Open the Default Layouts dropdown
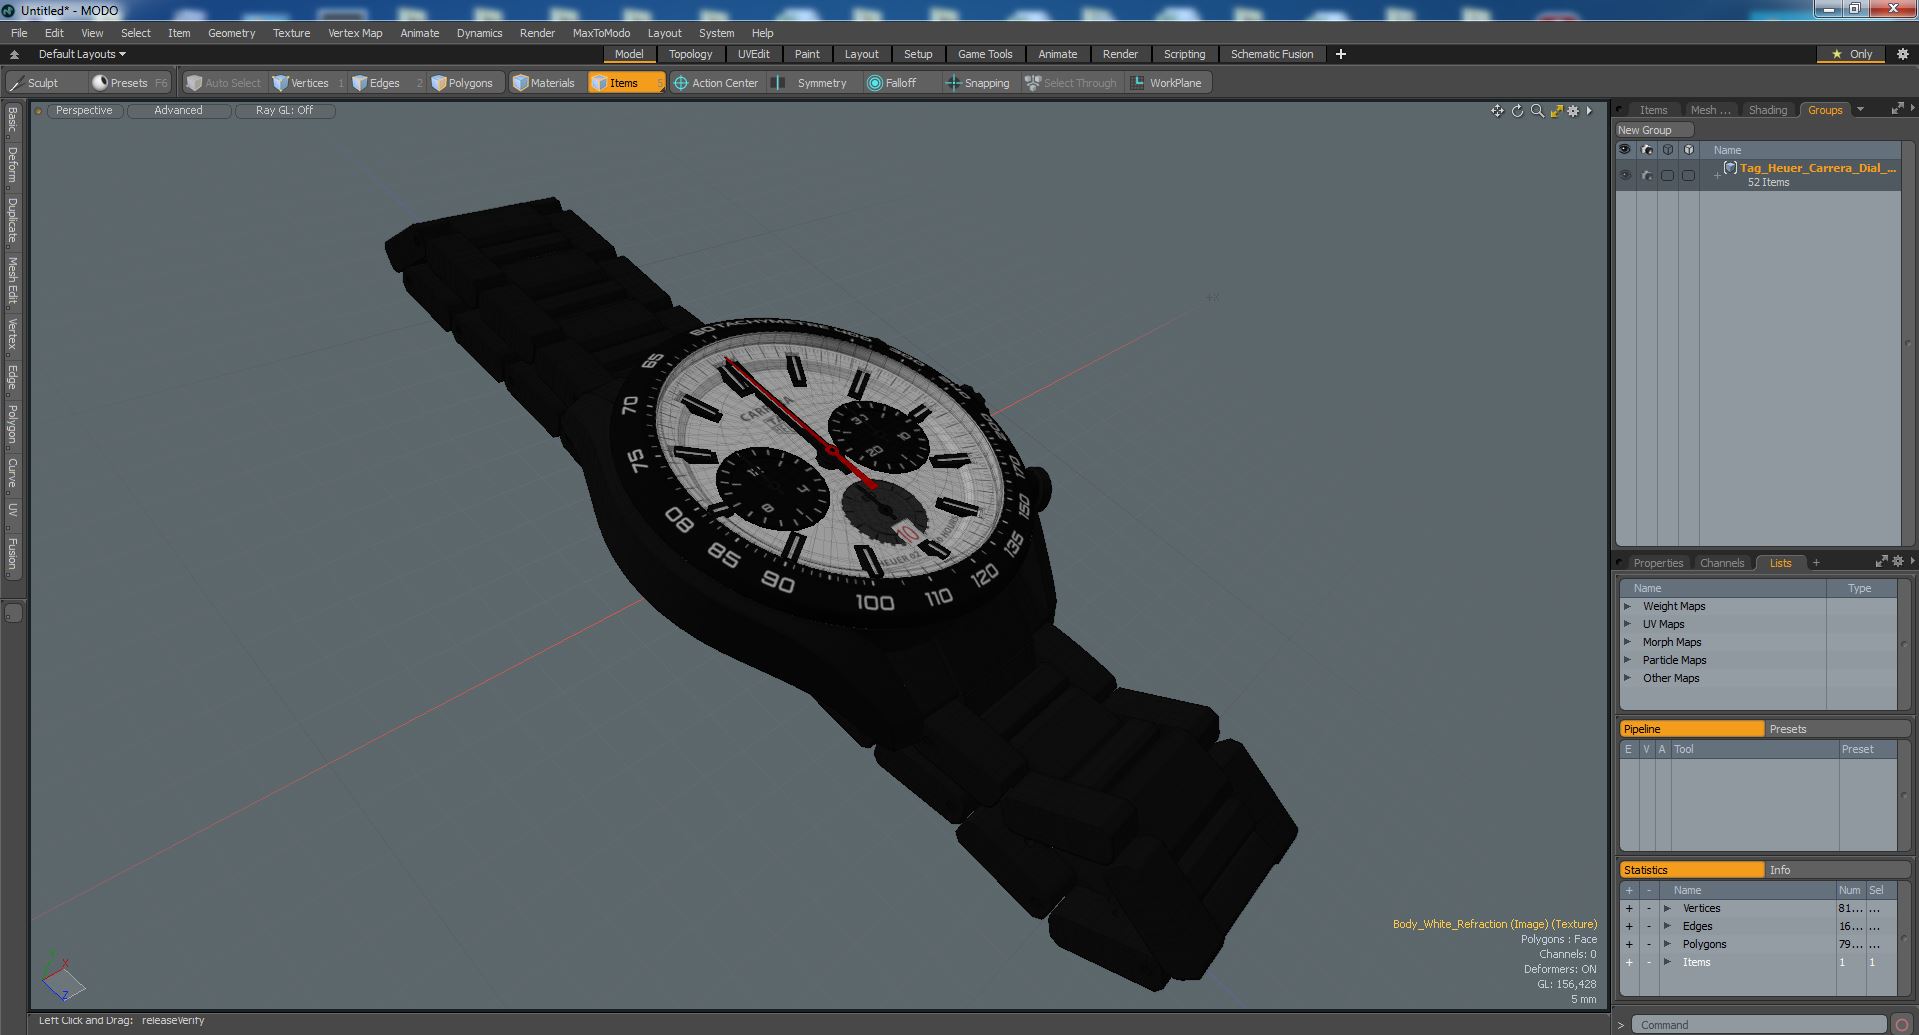1919x1035 pixels. click(82, 54)
